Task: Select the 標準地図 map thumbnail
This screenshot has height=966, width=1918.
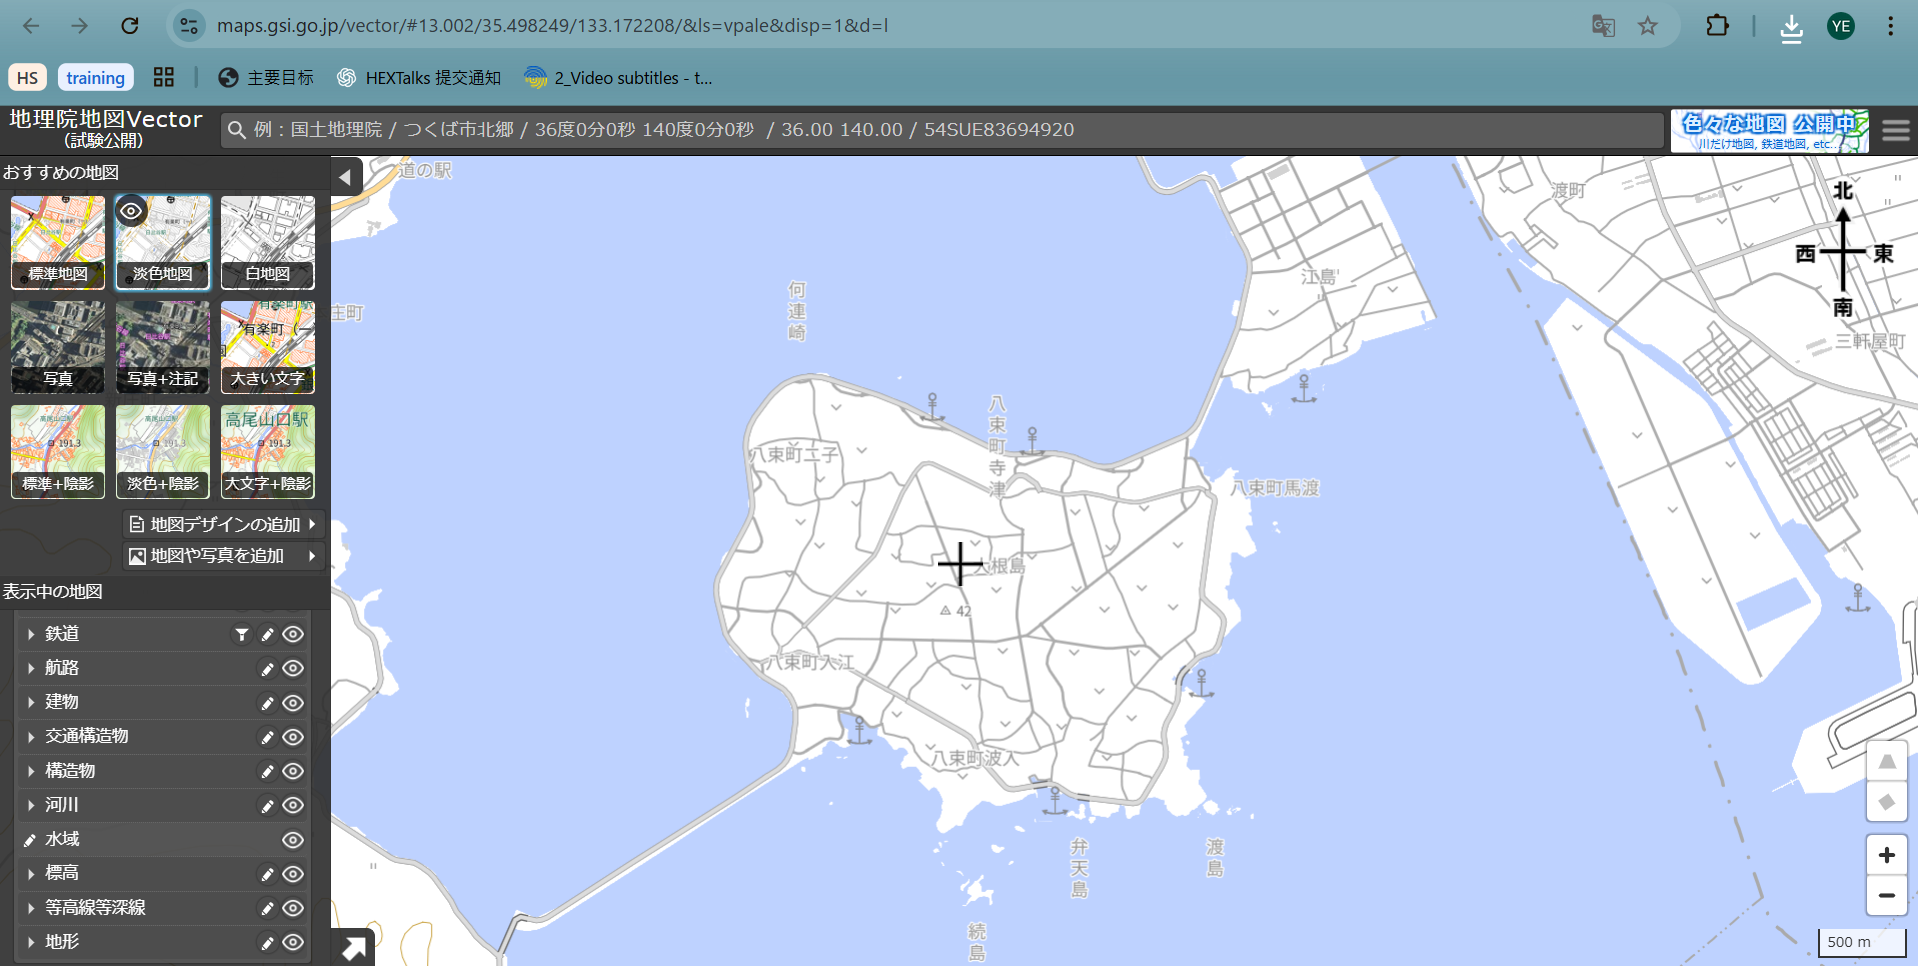Action: (58, 242)
